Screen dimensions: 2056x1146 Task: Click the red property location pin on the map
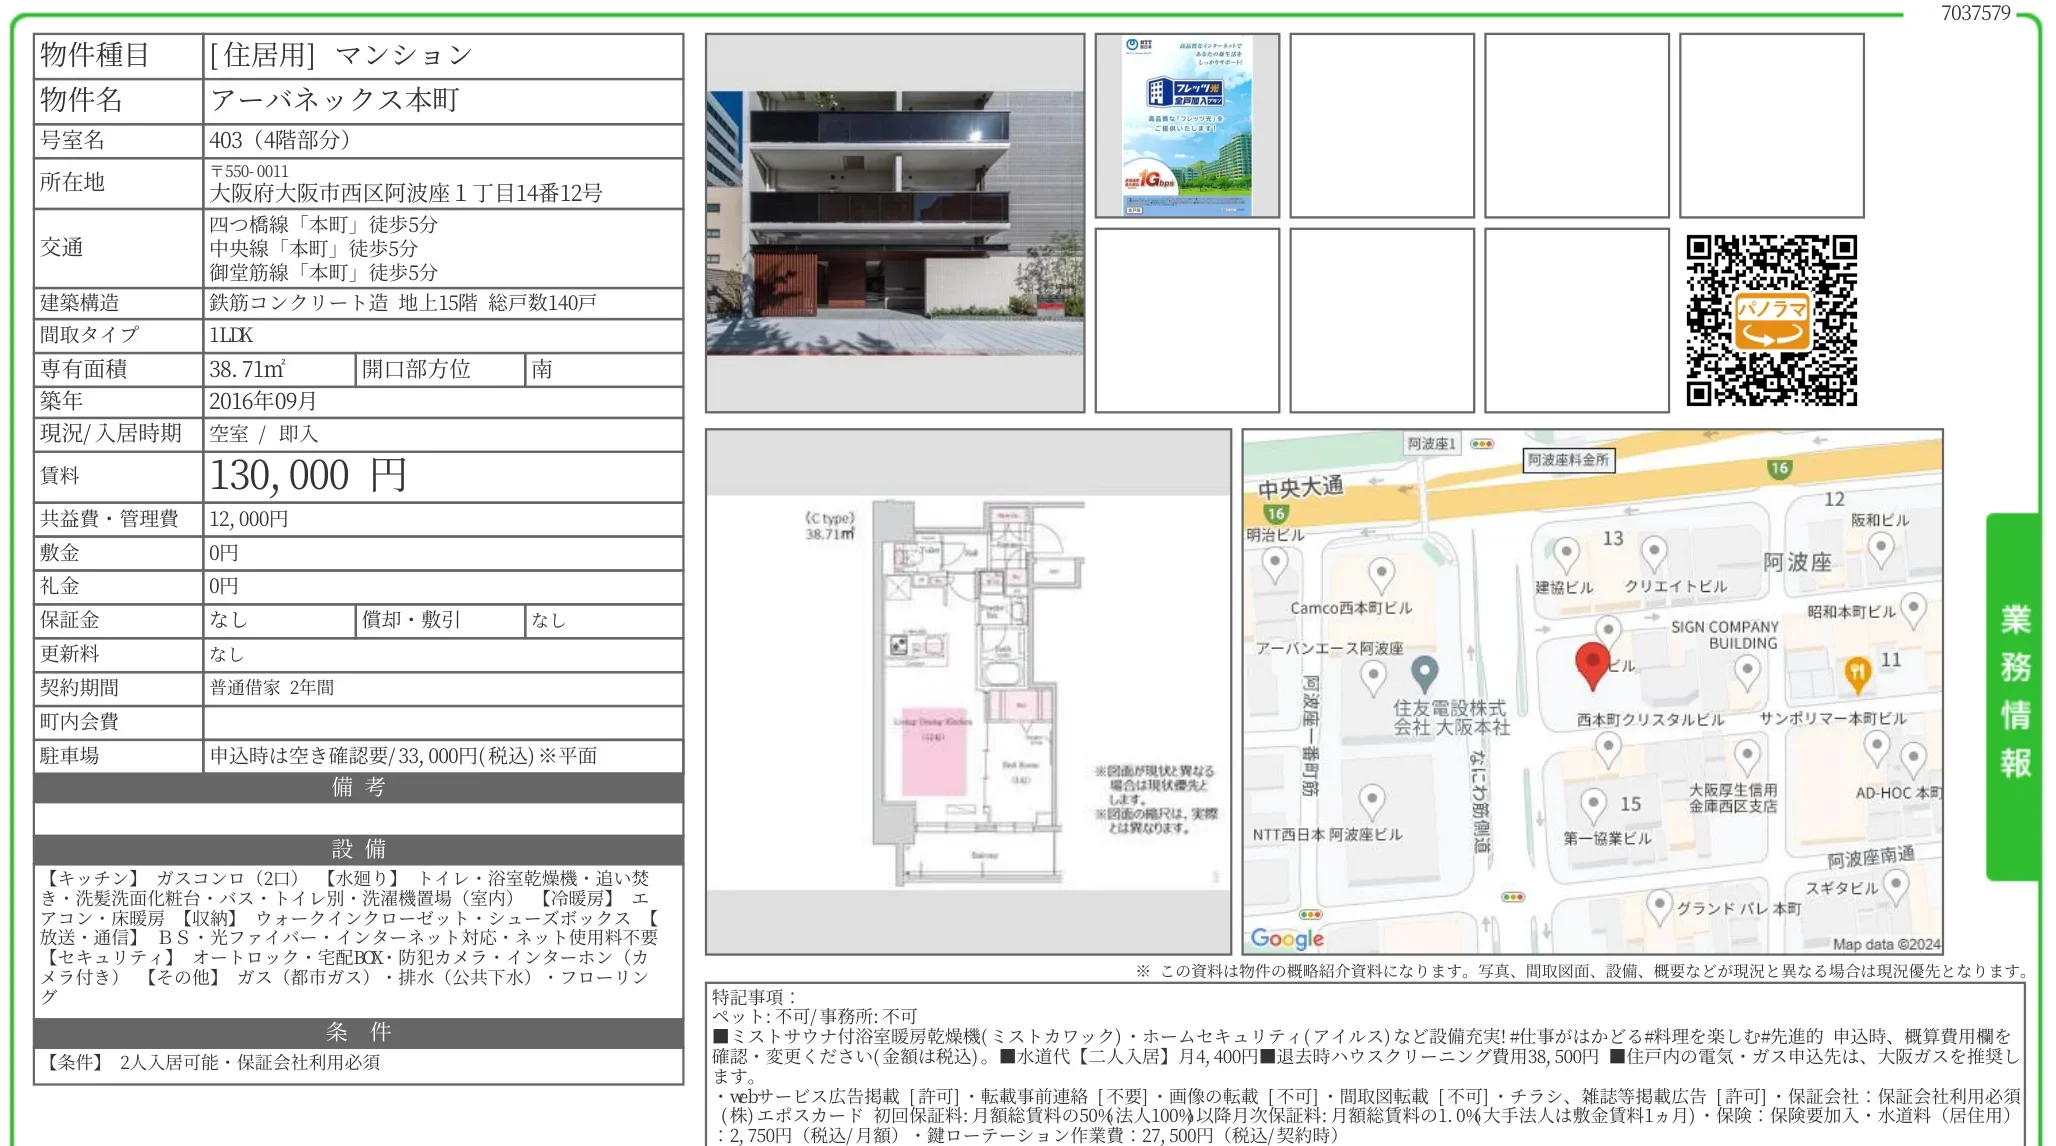1591,665
